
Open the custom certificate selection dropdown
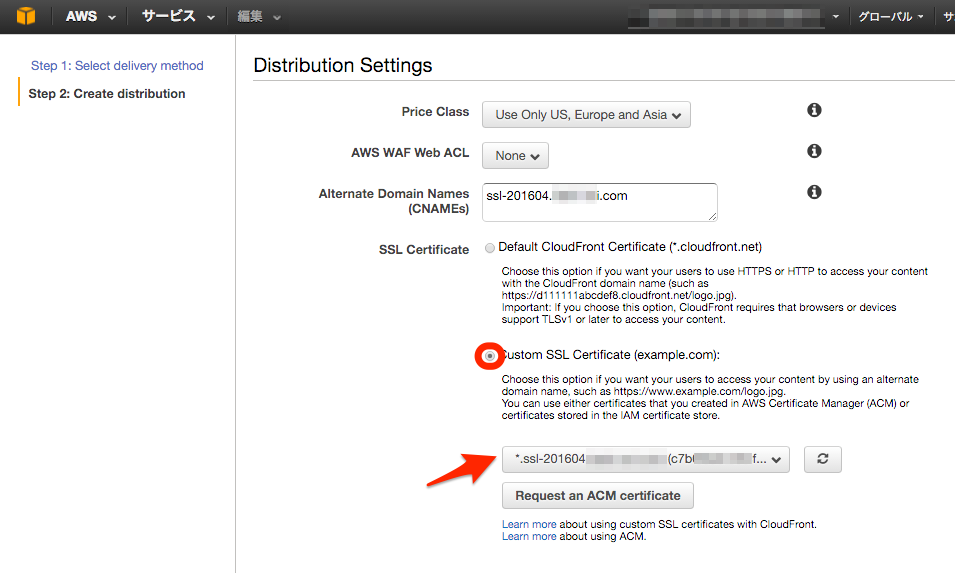pyautogui.click(x=646, y=459)
